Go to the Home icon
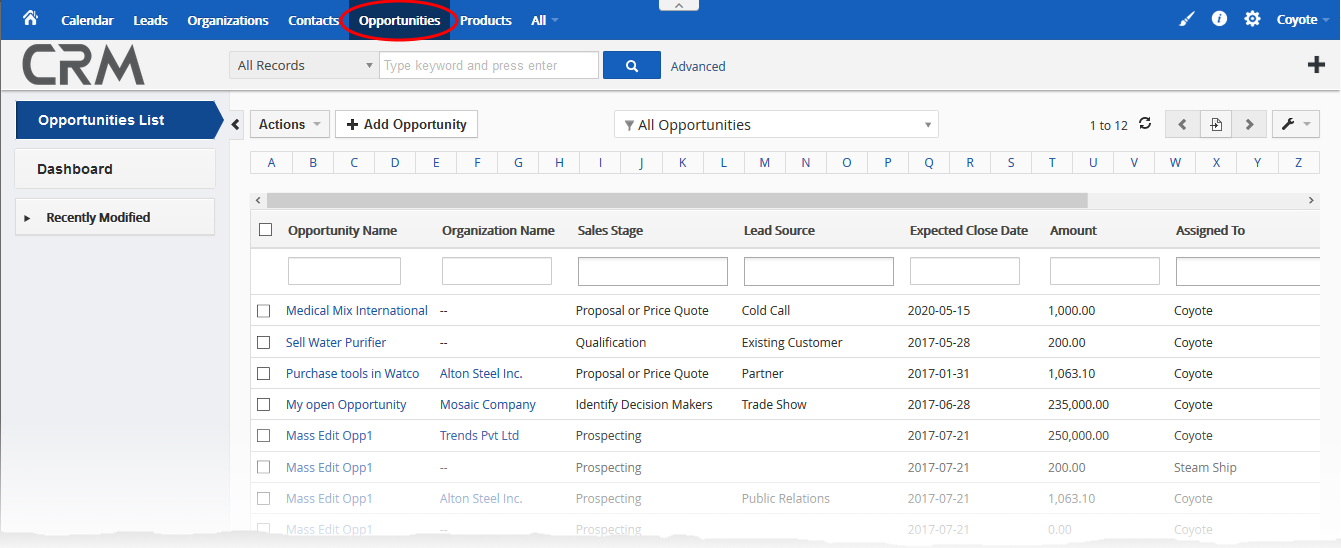Image resolution: width=1341 pixels, height=548 pixels. point(30,18)
